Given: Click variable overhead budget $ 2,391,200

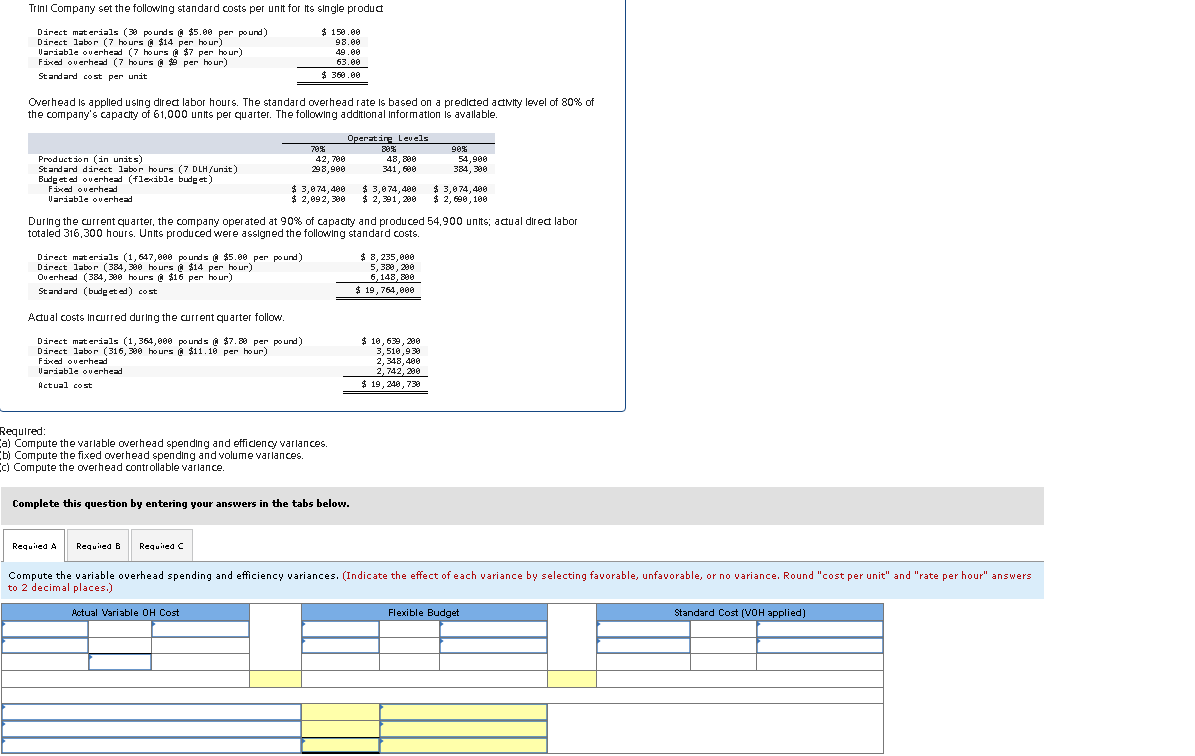Looking at the screenshot, I should [x=389, y=199].
